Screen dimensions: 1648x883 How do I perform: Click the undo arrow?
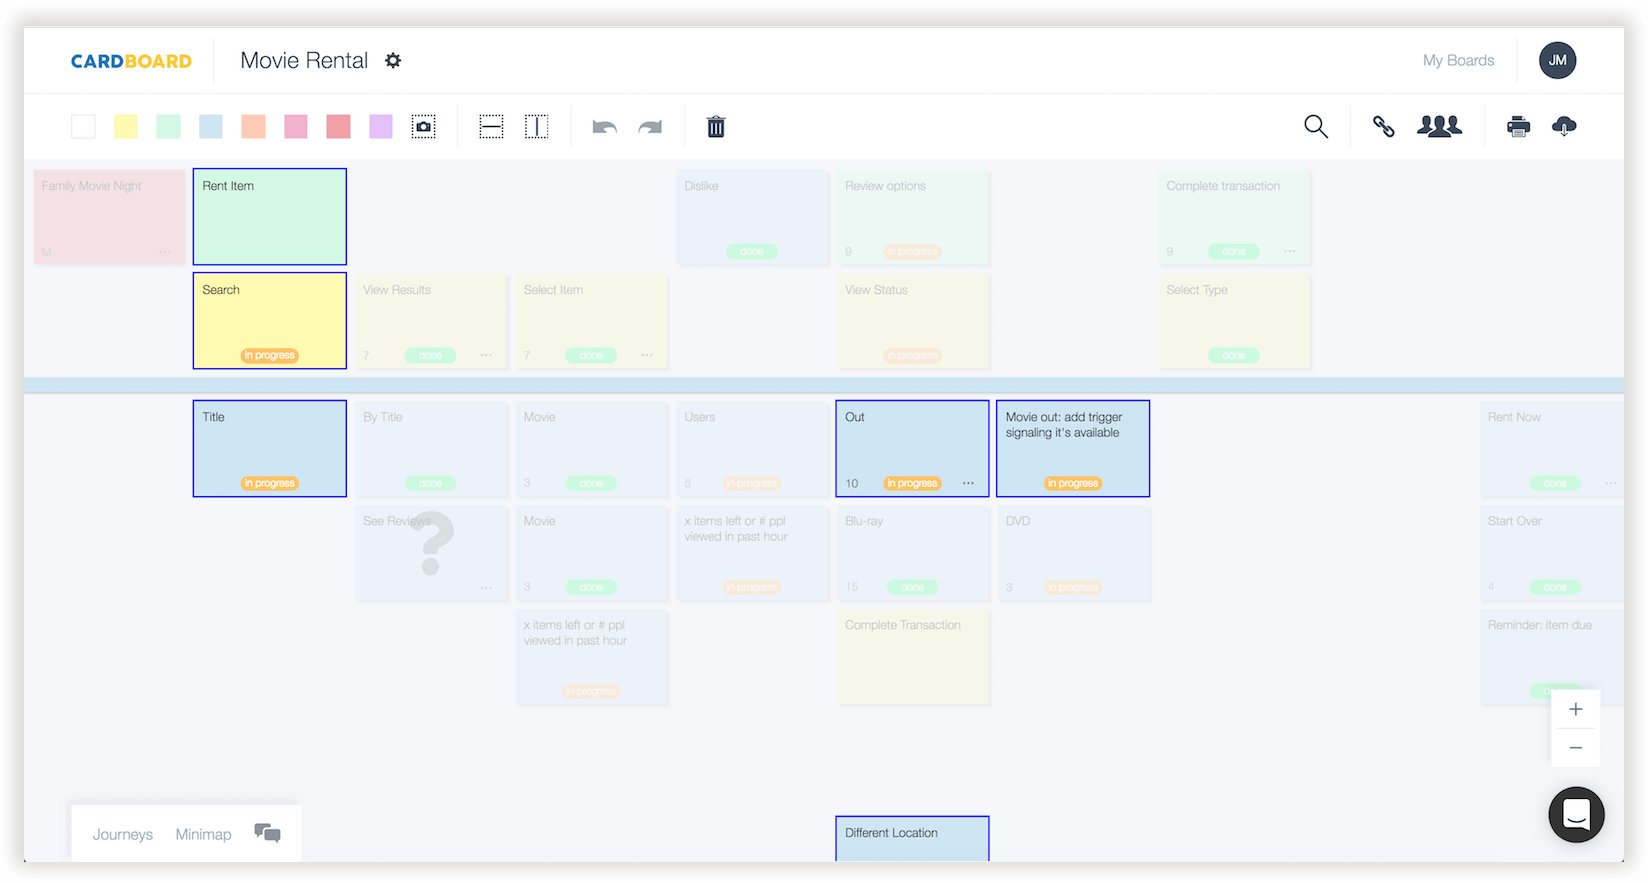point(605,127)
